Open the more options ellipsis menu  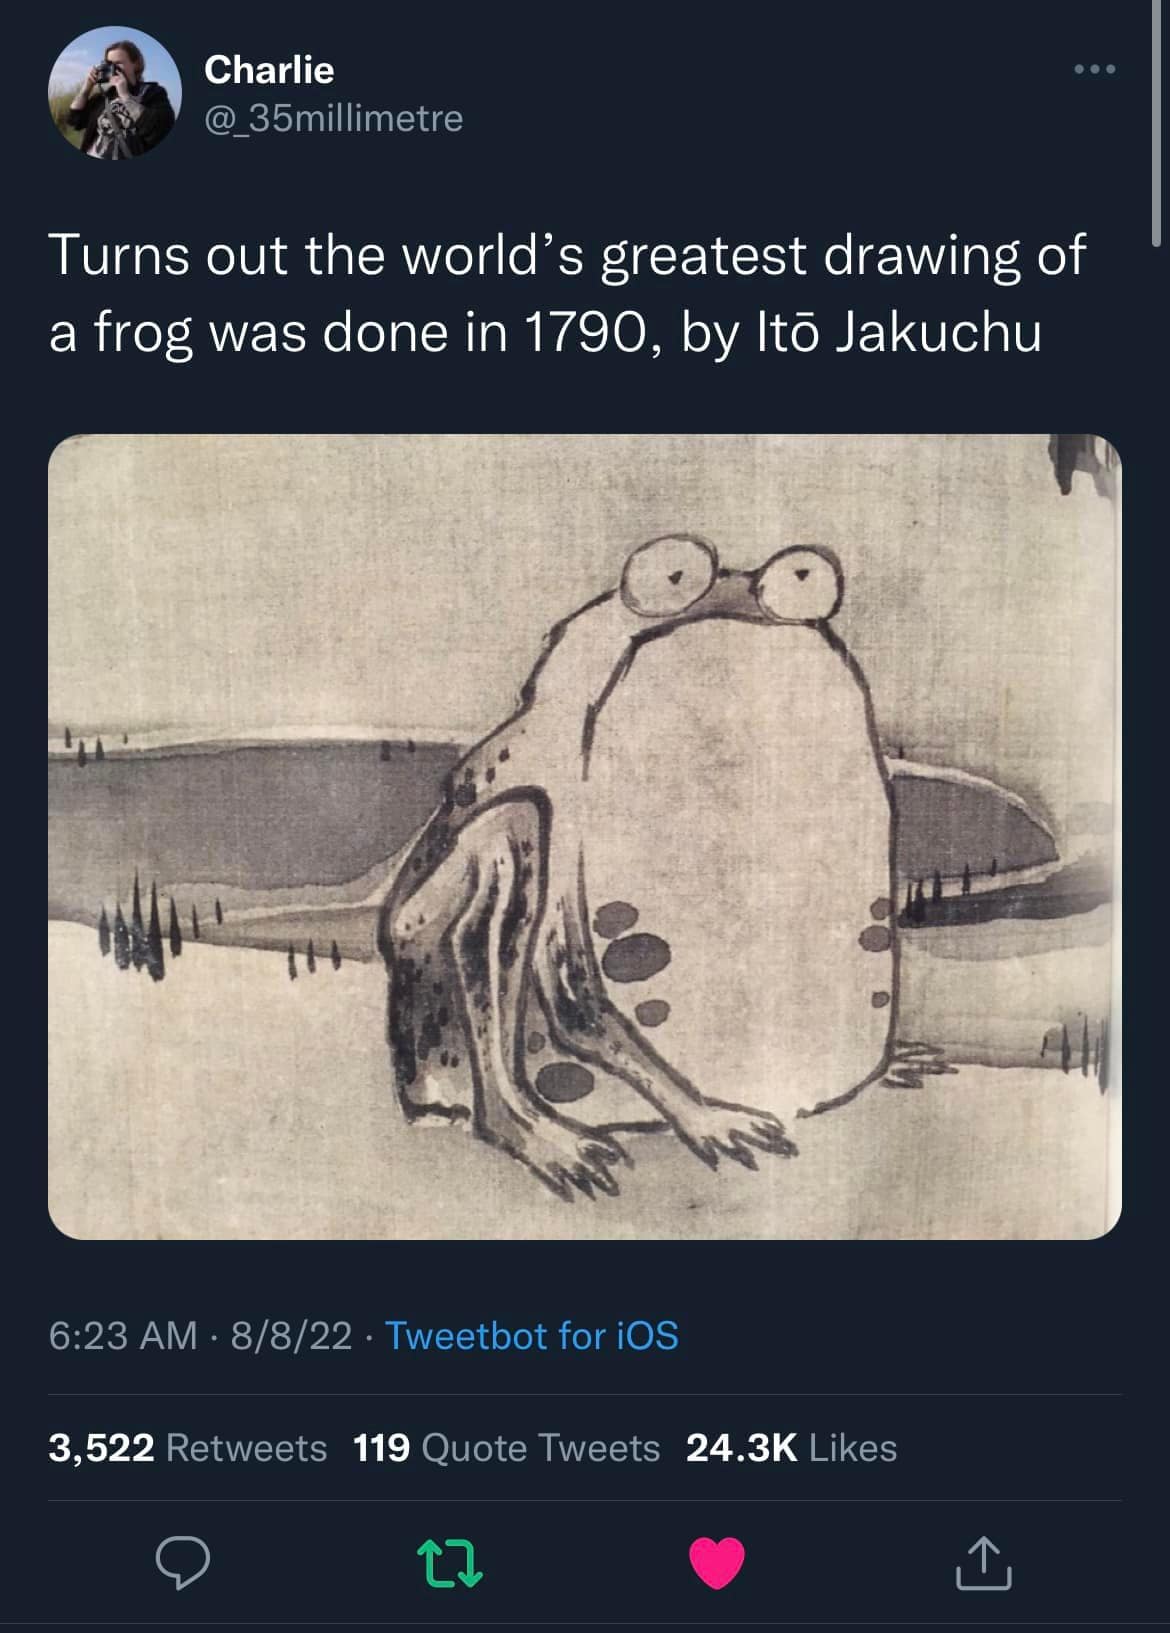coord(1094,70)
